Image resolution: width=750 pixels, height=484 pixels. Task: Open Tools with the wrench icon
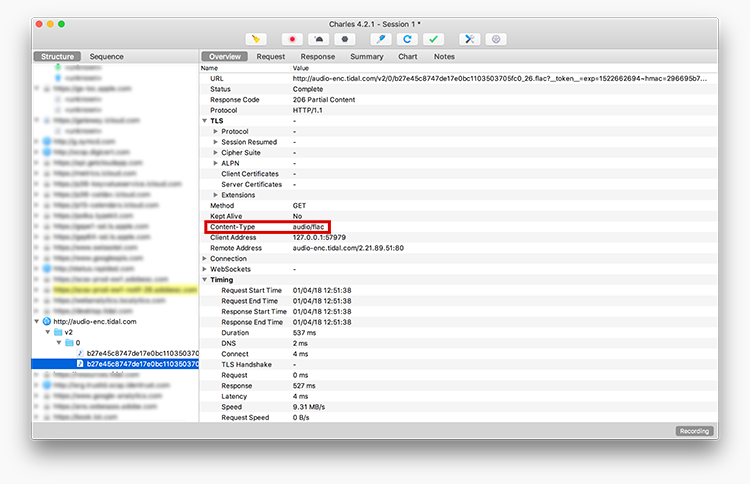[x=470, y=39]
